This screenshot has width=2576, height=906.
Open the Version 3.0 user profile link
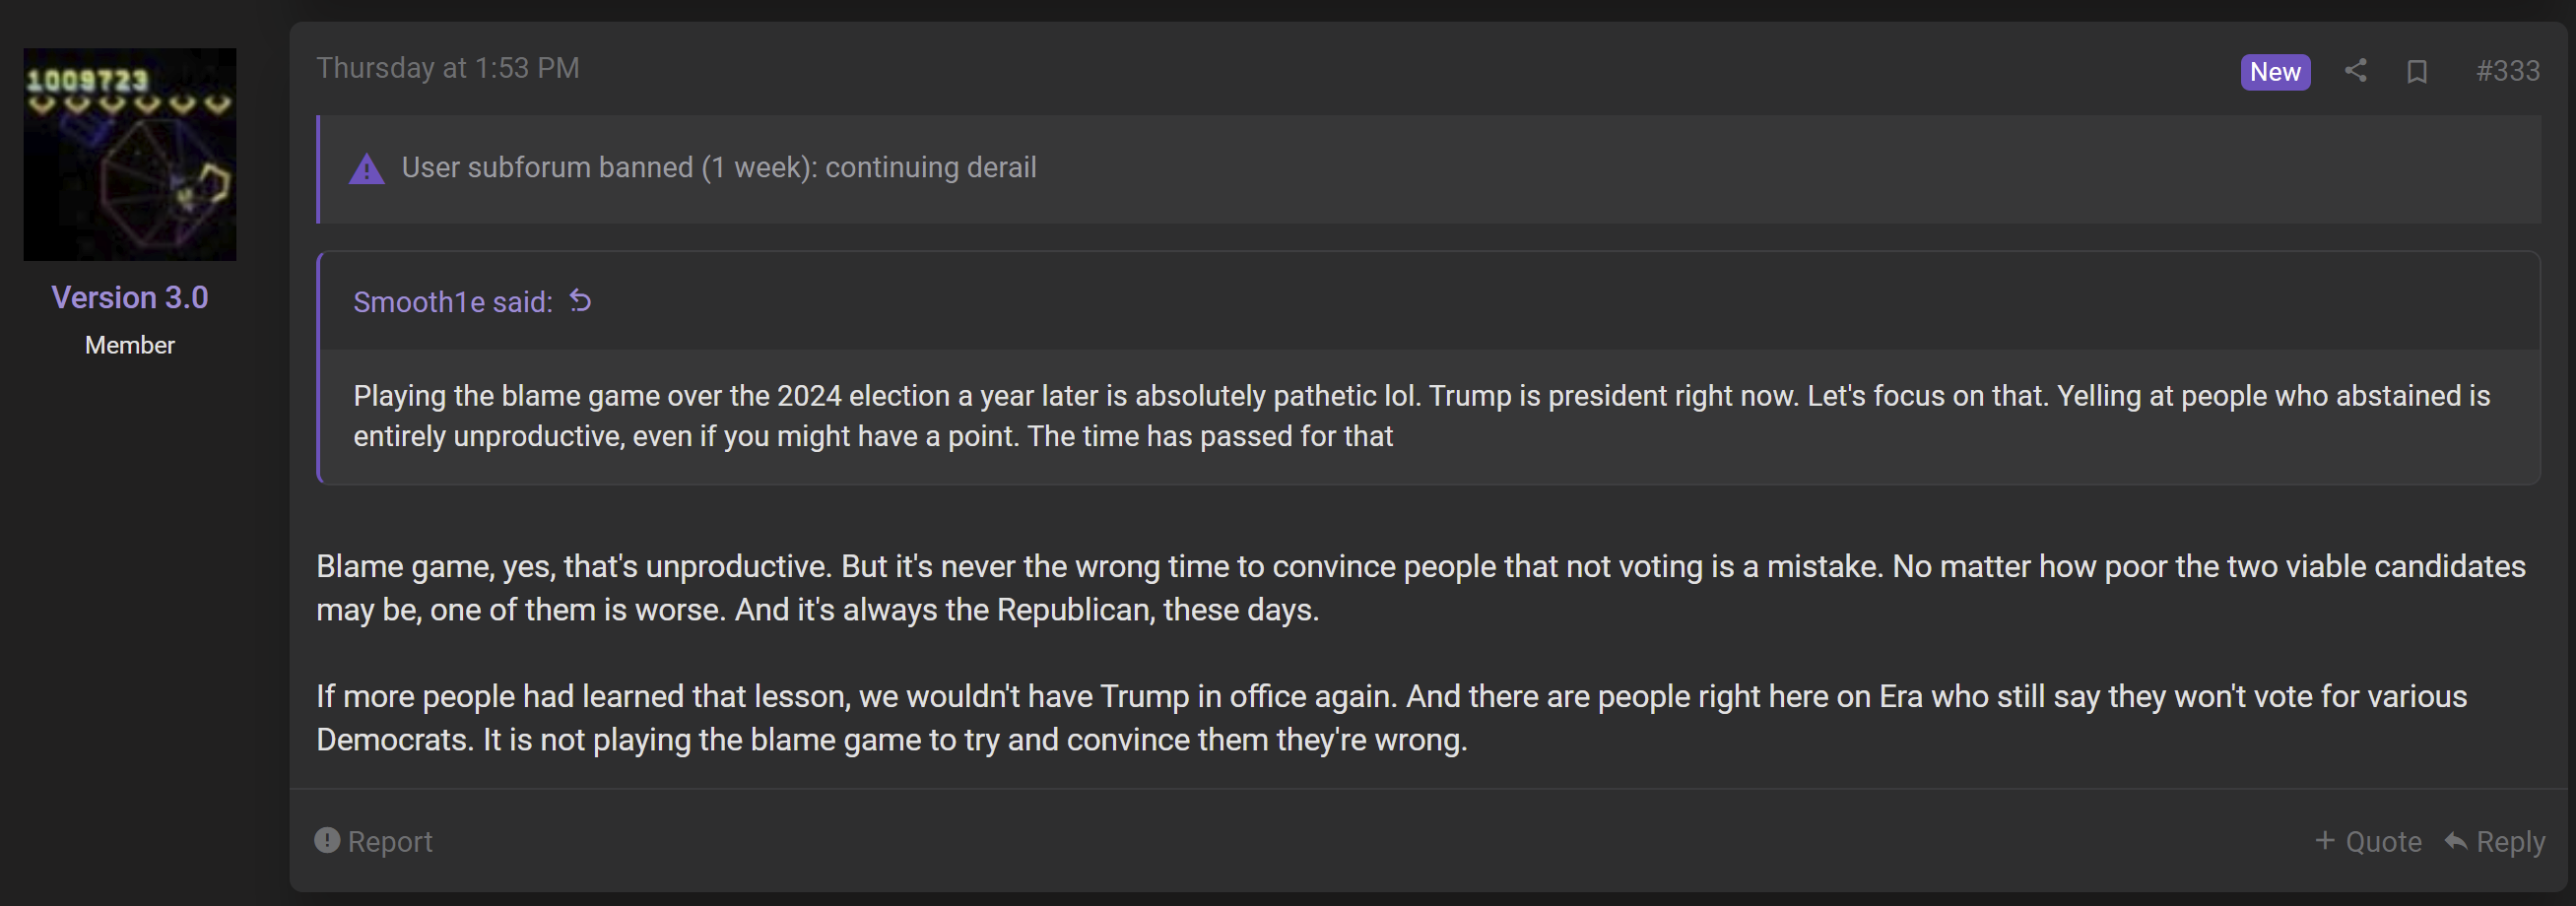click(x=130, y=297)
